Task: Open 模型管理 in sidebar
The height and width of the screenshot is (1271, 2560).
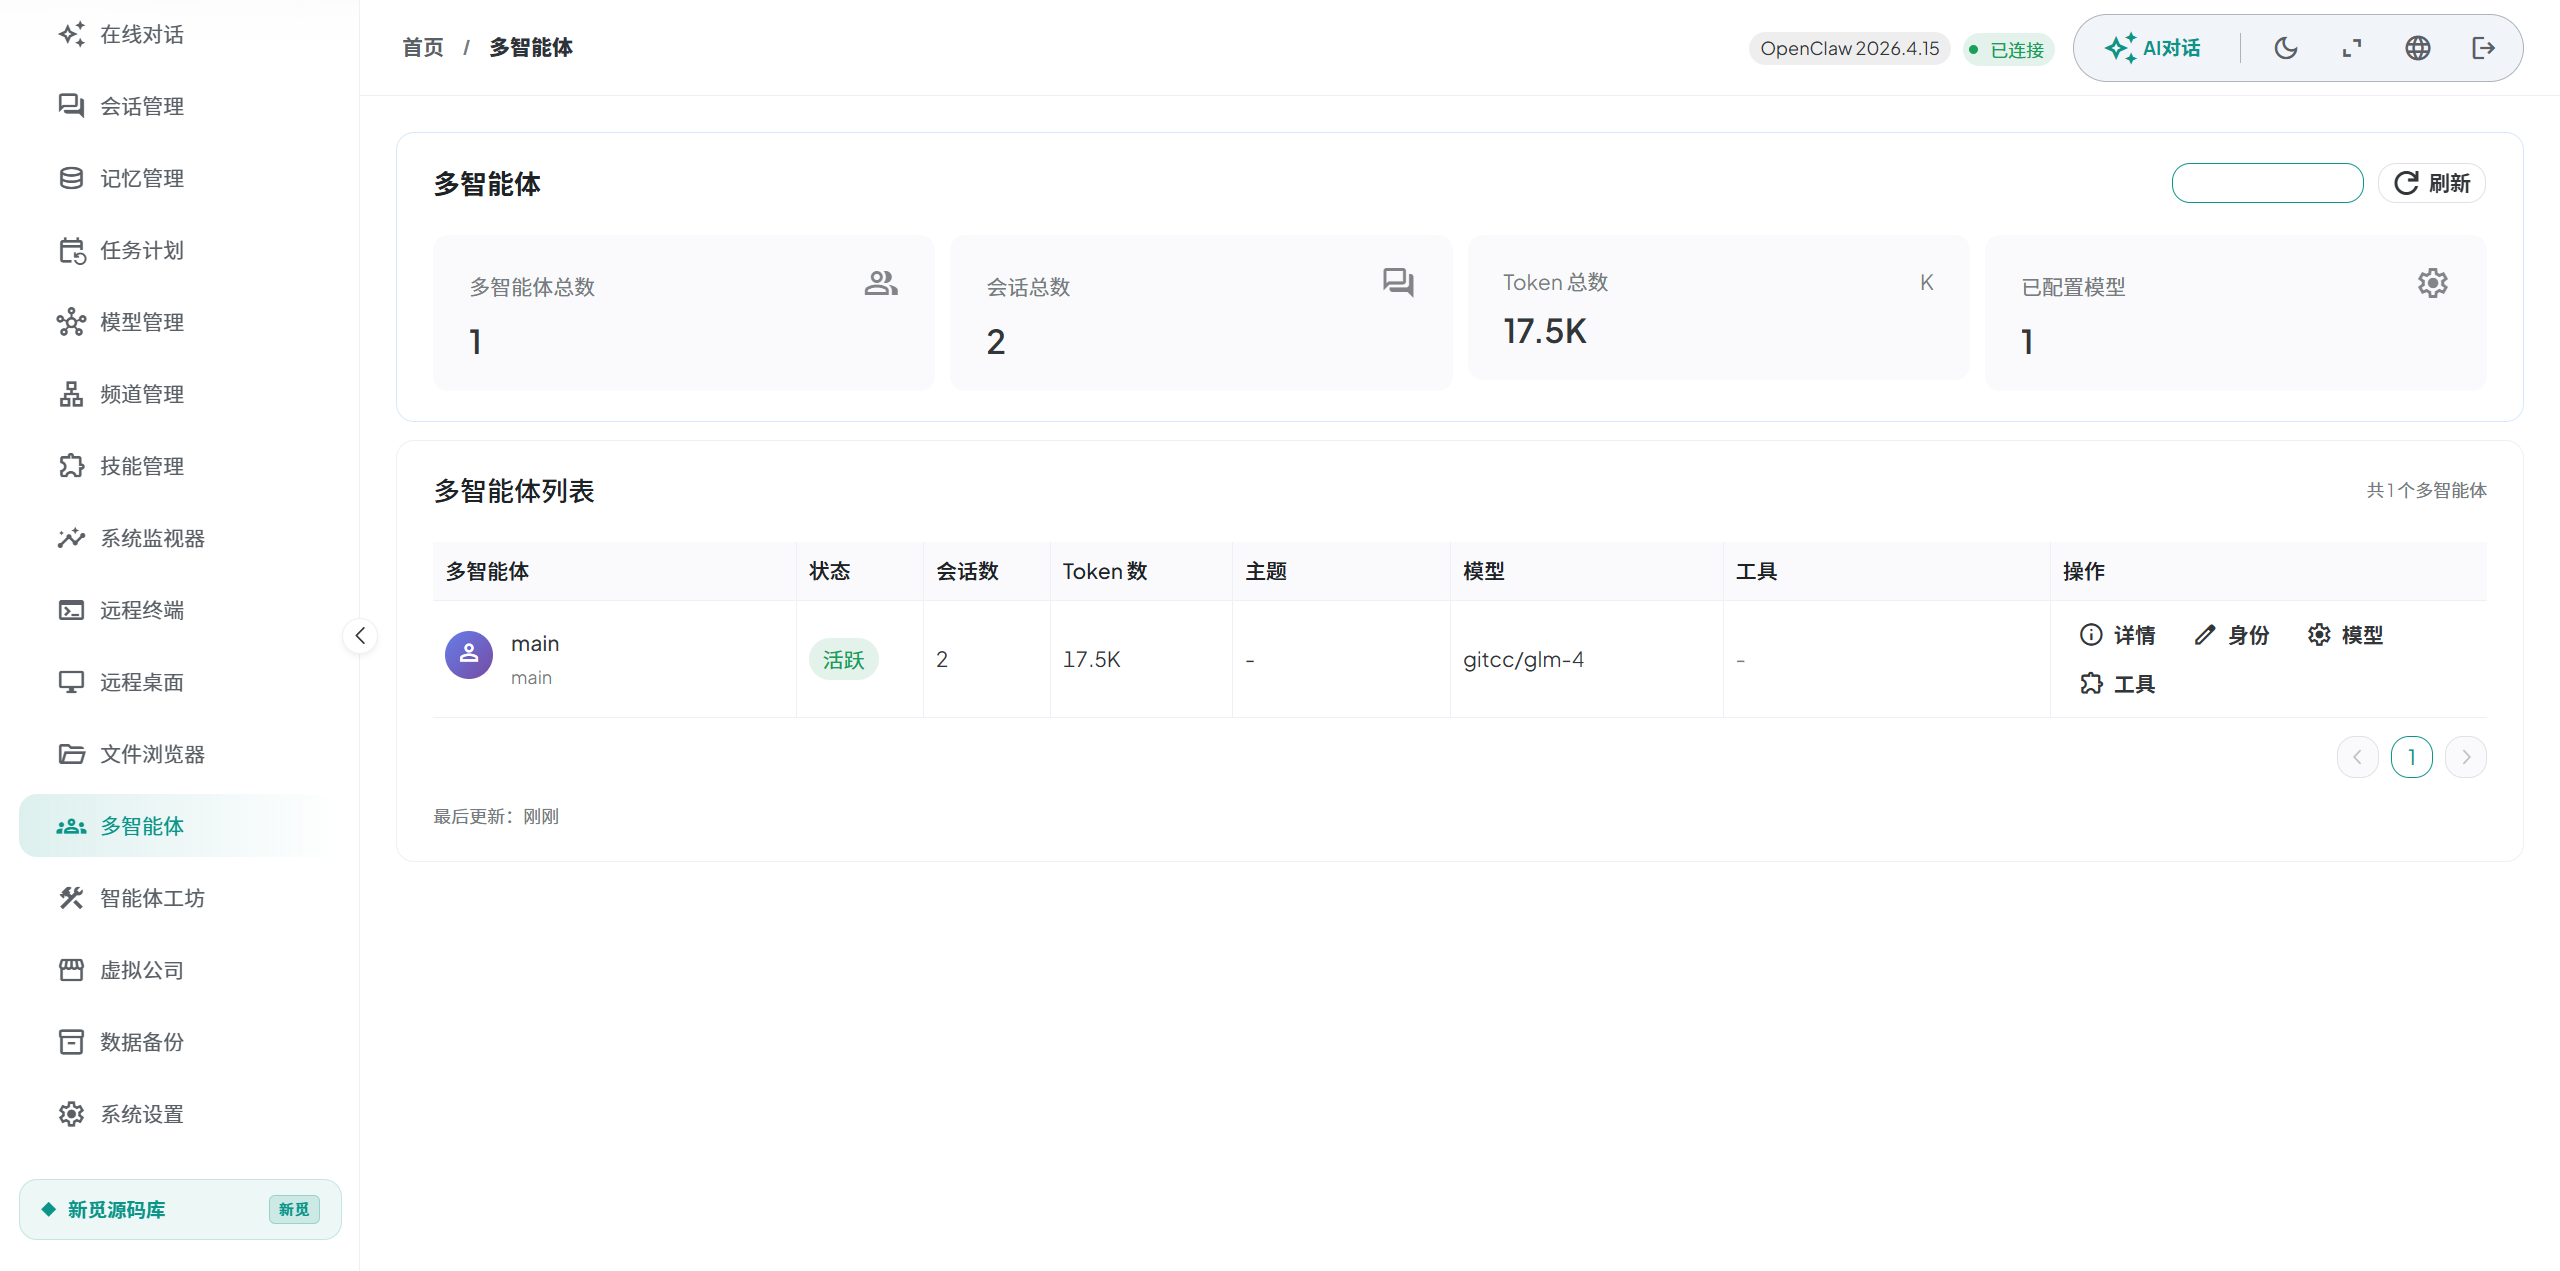Action: tap(142, 322)
